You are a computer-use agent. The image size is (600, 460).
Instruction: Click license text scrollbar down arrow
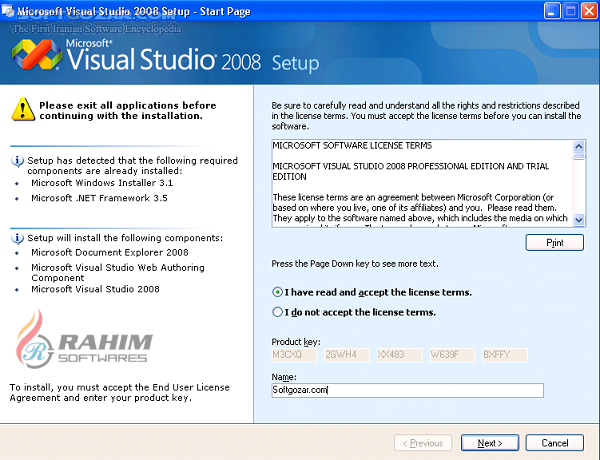coord(579,220)
